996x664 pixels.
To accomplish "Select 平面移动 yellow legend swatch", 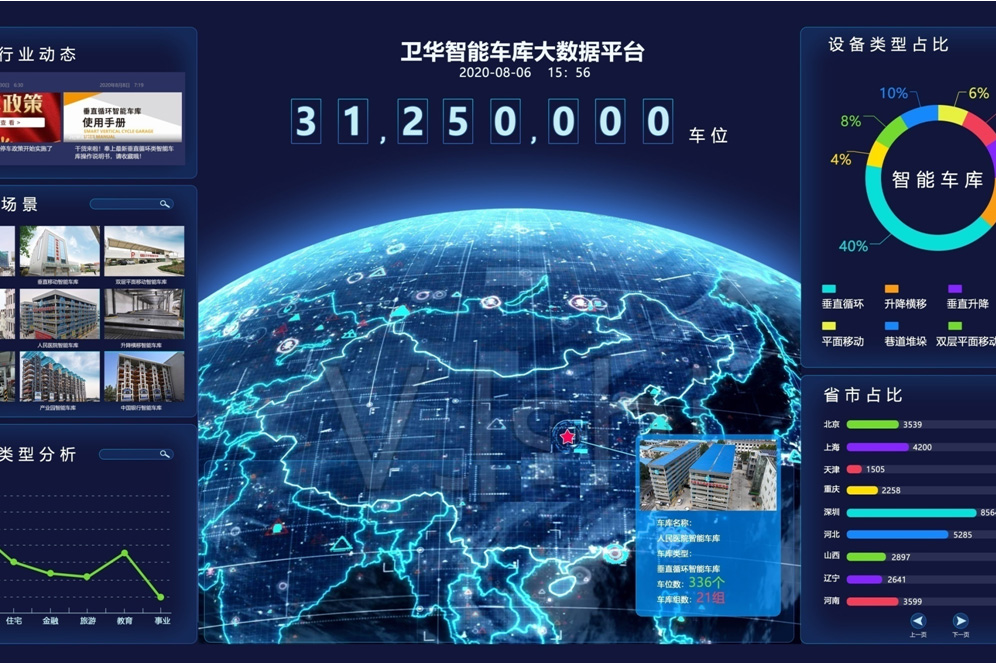I will tap(829, 326).
